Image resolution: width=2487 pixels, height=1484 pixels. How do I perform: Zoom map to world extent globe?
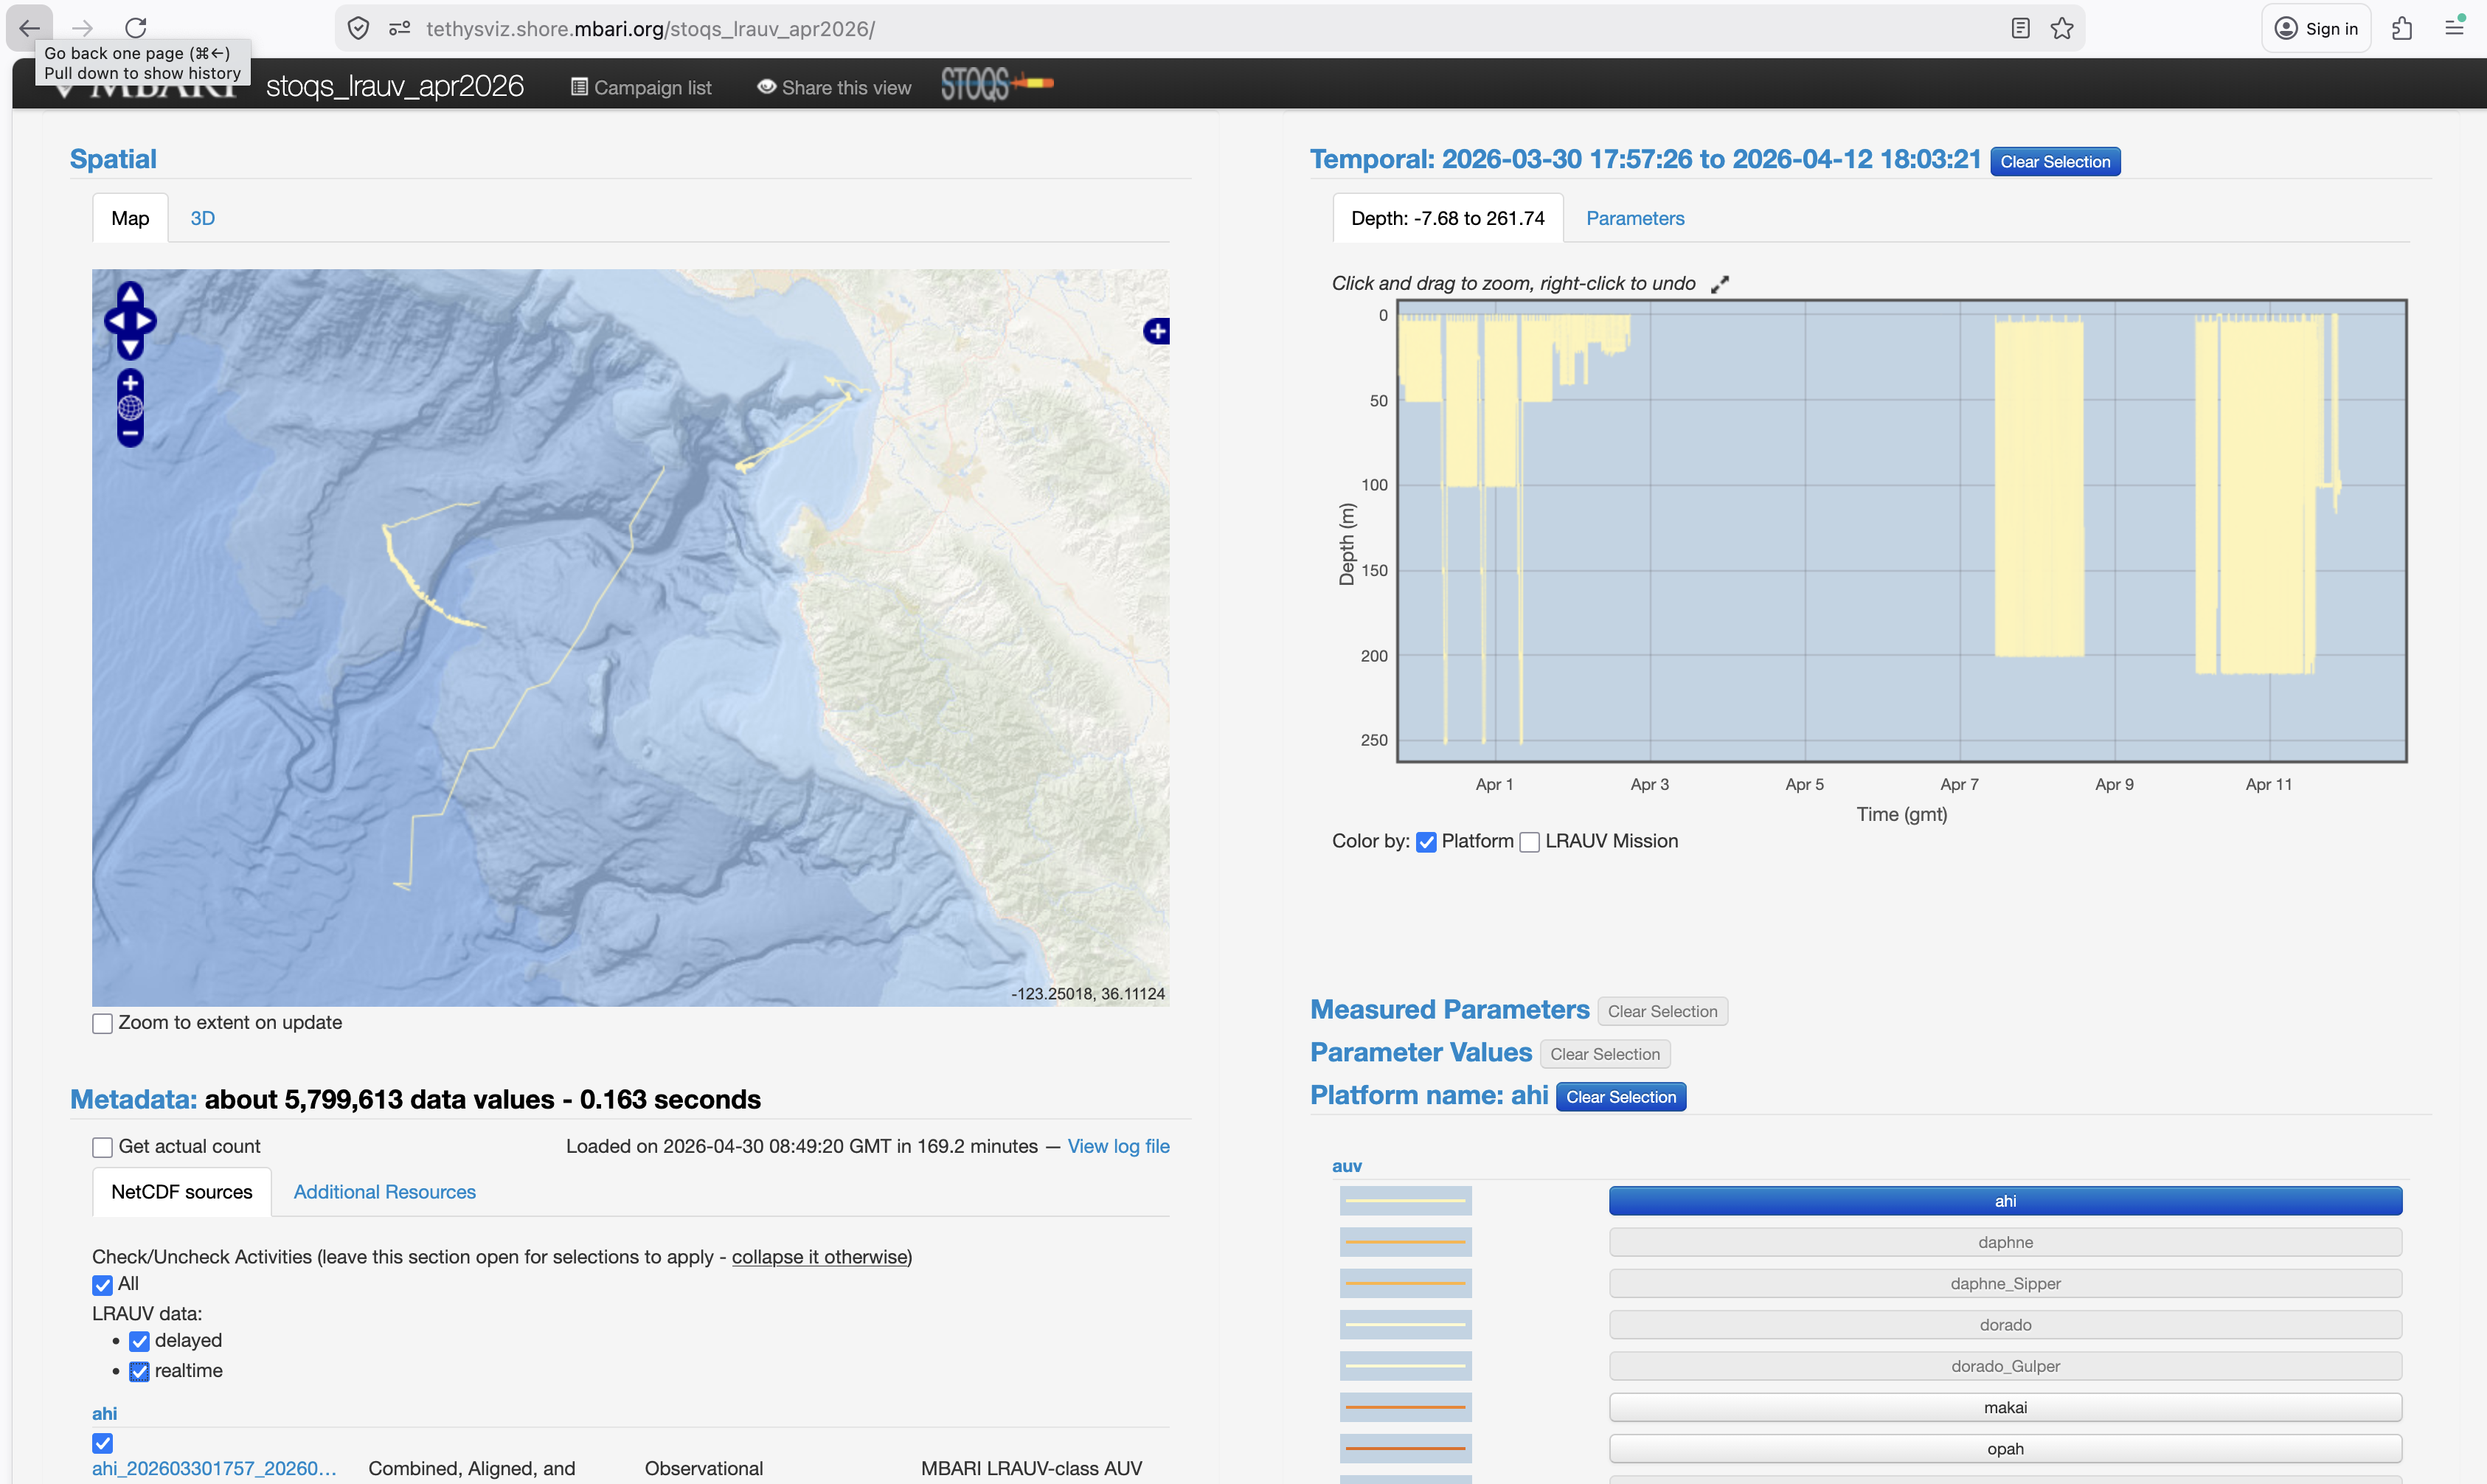coord(130,408)
